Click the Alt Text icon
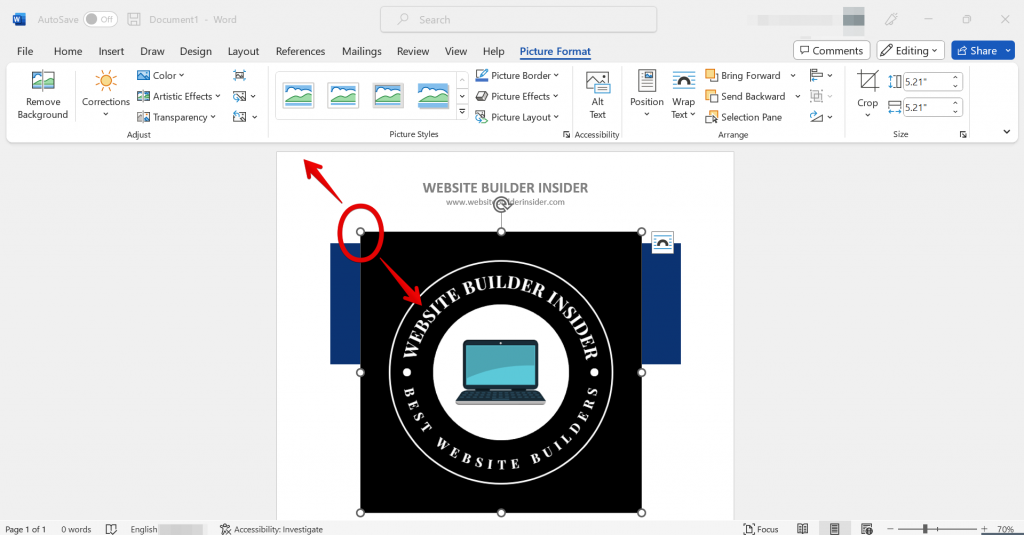 point(598,83)
